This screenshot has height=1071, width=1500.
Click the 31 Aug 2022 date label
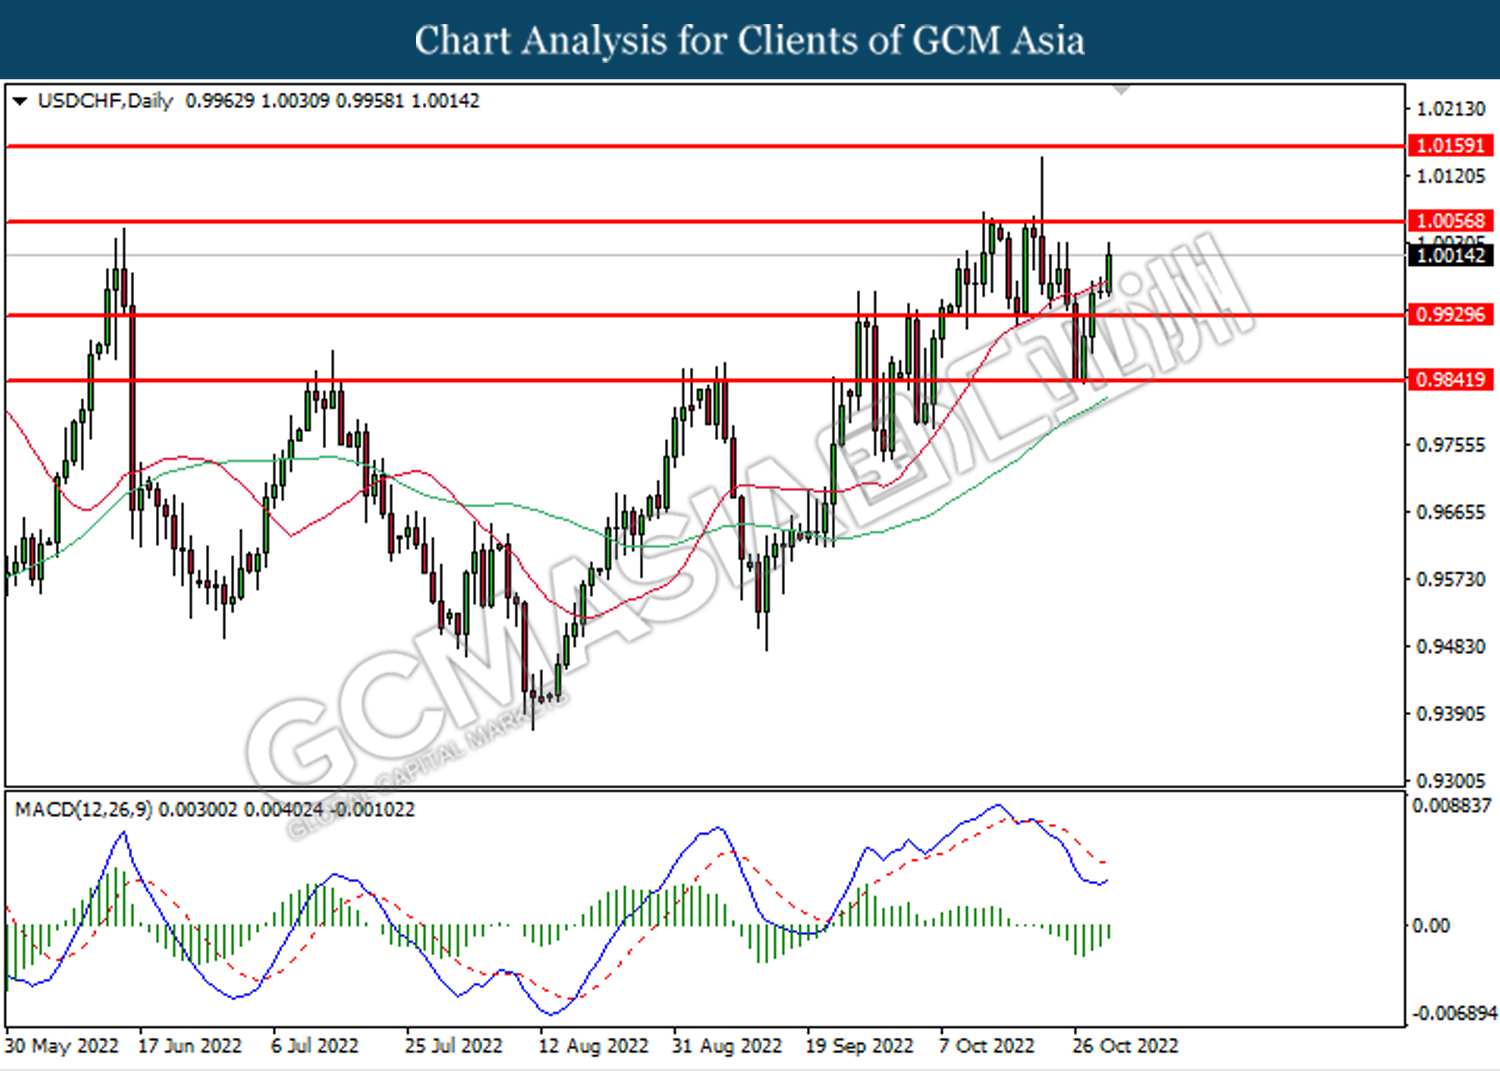coord(727,1046)
